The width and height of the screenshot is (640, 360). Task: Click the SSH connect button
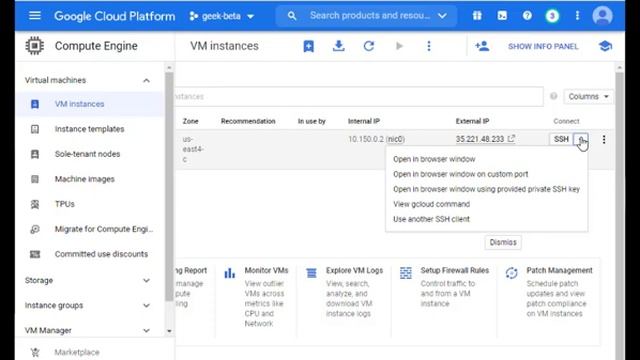click(561, 139)
